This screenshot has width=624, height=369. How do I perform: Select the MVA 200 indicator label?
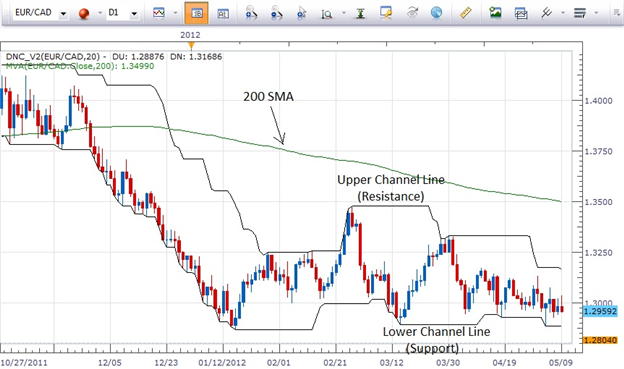point(80,66)
